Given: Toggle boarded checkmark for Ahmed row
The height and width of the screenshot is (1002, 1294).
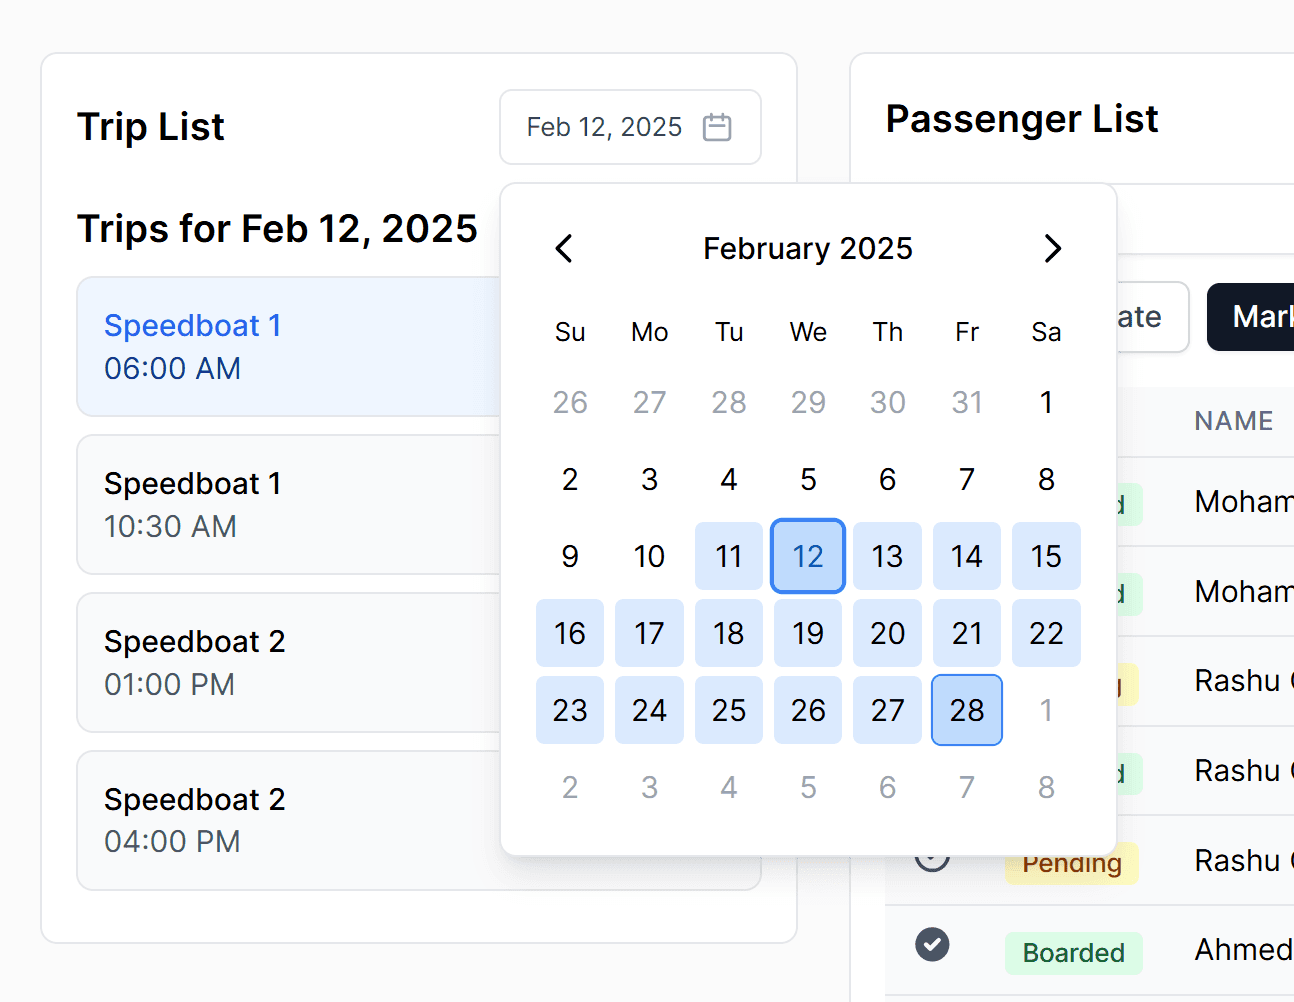Looking at the screenshot, I should pyautogui.click(x=932, y=944).
